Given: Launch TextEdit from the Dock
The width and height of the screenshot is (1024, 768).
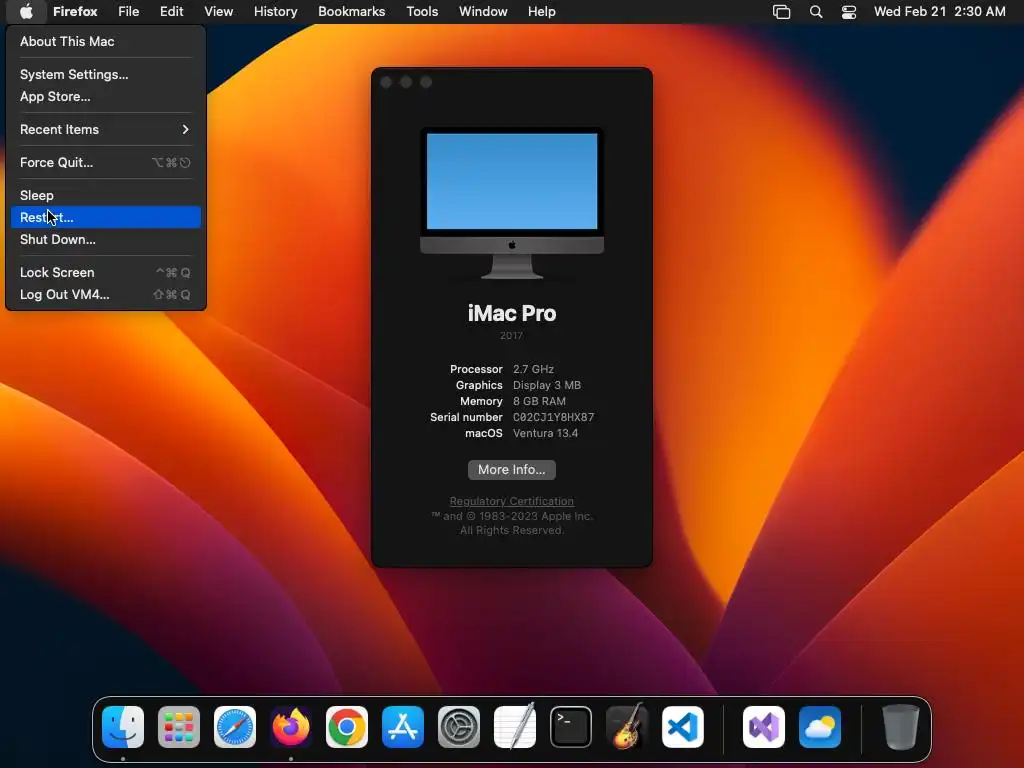Looking at the screenshot, I should 515,727.
